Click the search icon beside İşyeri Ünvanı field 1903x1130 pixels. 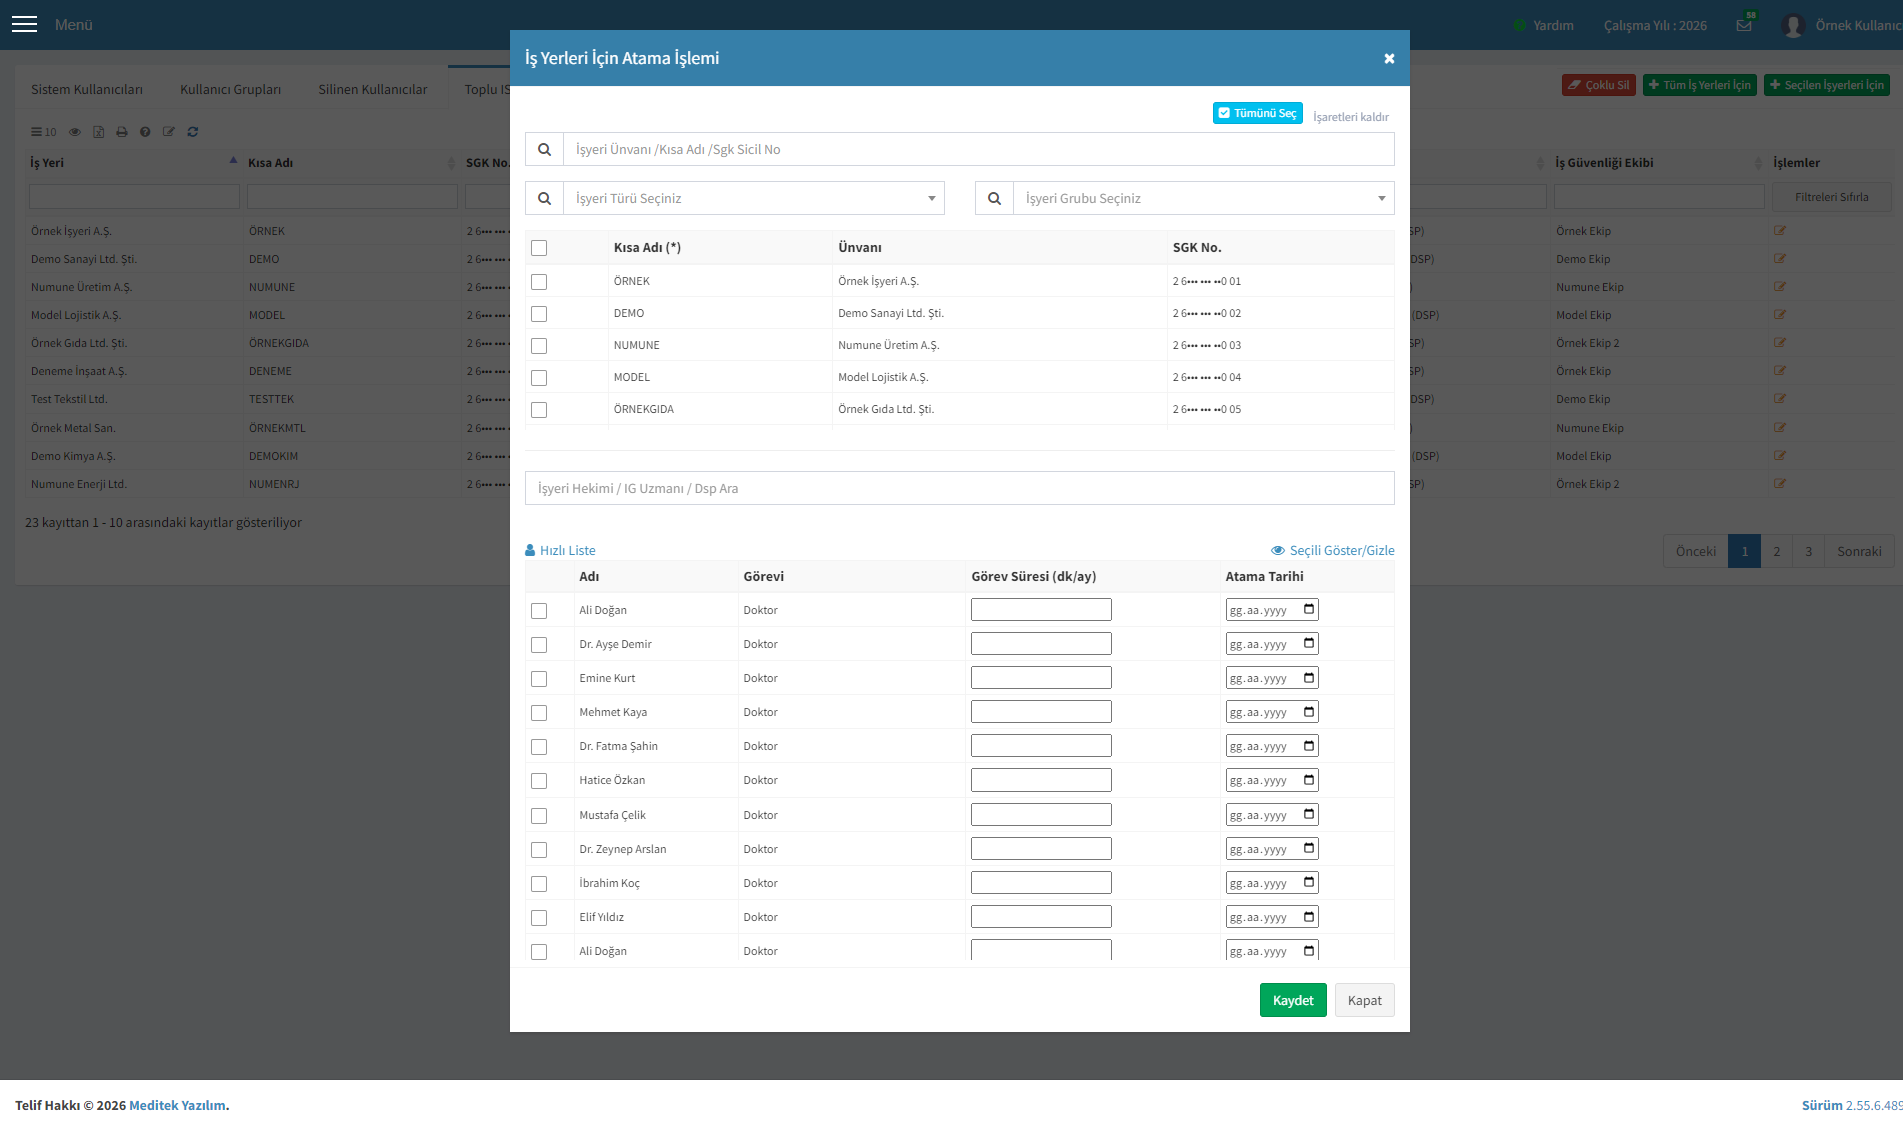[x=544, y=149]
